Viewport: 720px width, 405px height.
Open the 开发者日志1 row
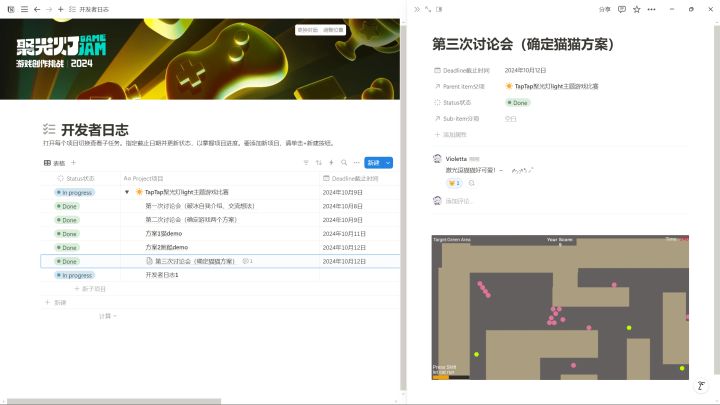click(x=162, y=275)
